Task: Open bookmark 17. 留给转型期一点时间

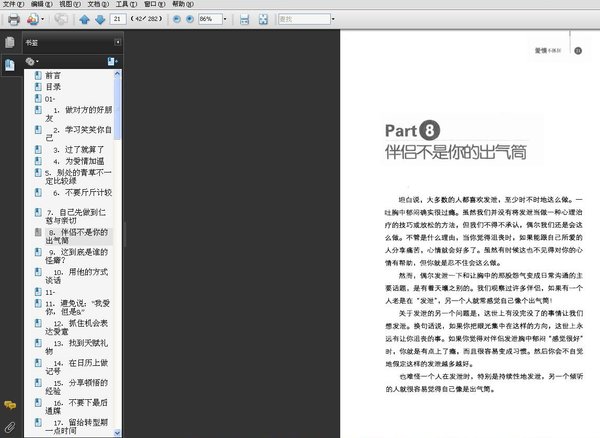Action: 77,427
